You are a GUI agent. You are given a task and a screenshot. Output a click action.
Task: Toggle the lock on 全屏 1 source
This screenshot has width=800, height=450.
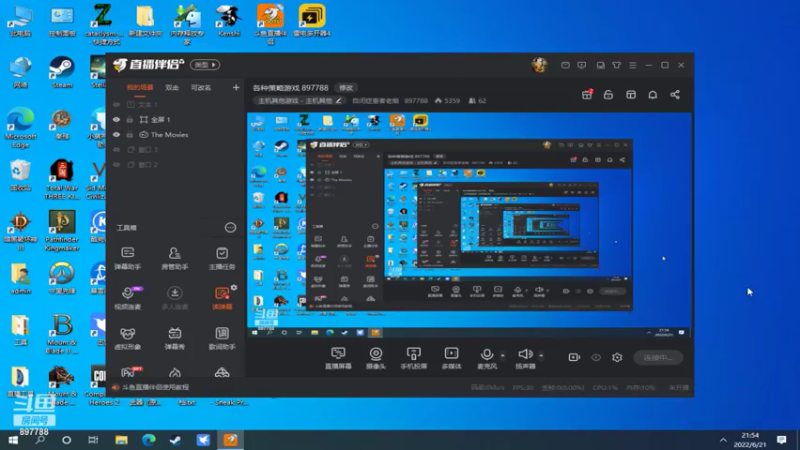130,119
